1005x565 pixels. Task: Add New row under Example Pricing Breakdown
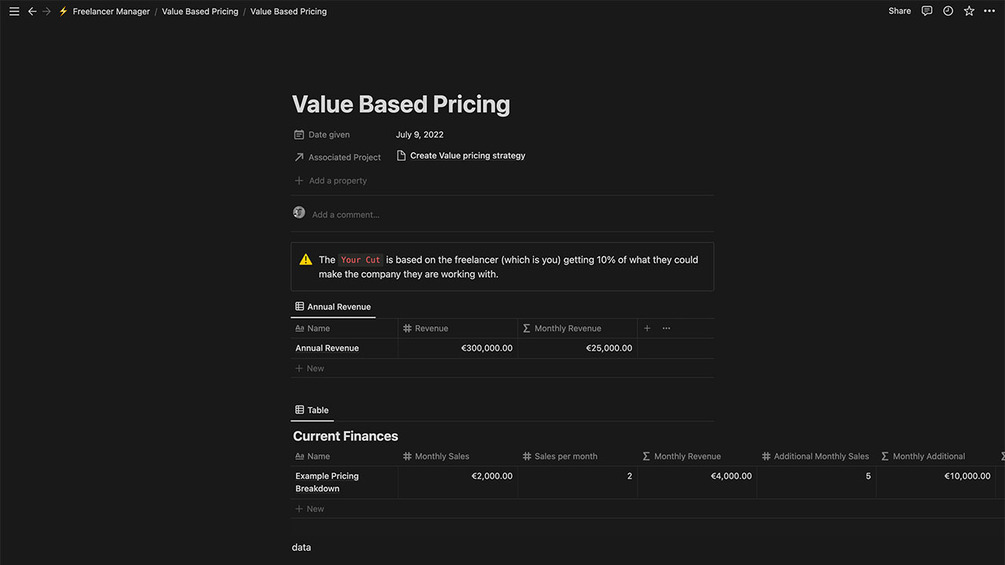point(315,509)
